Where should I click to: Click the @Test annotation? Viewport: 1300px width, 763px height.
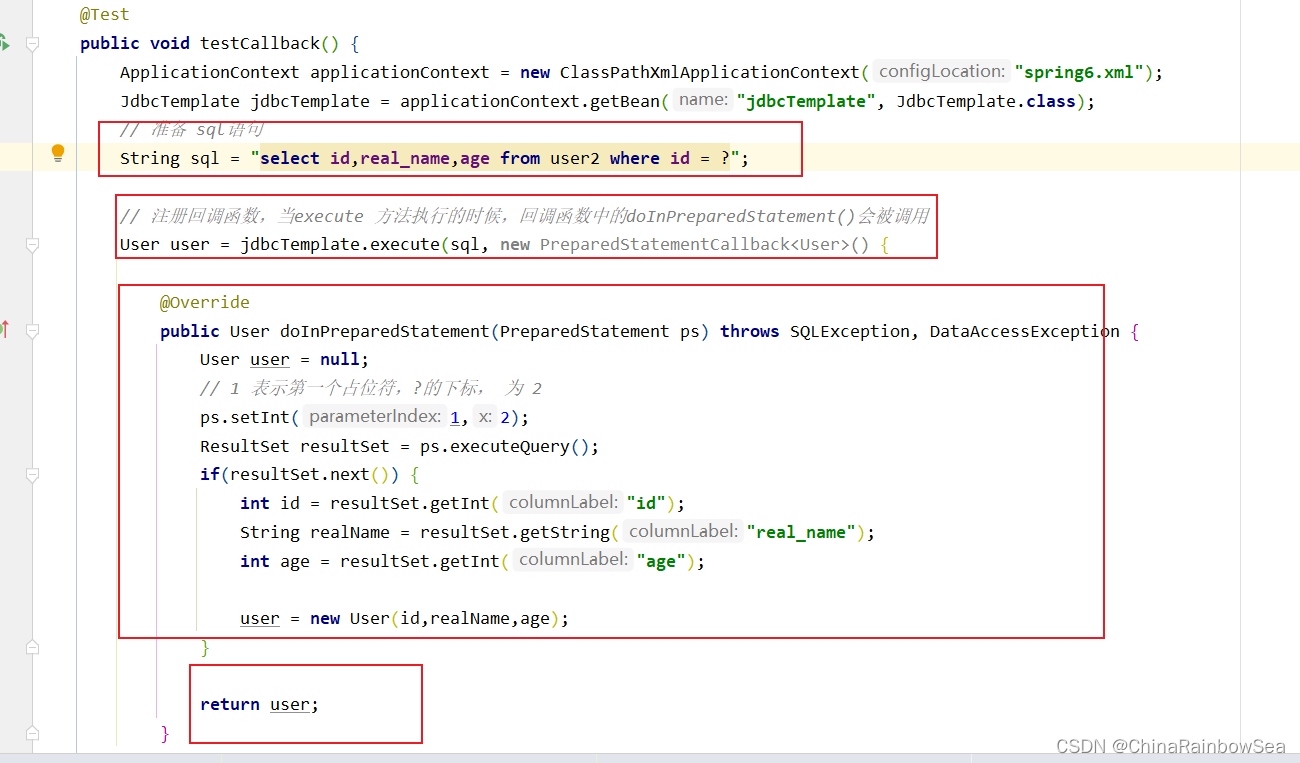click(x=104, y=14)
